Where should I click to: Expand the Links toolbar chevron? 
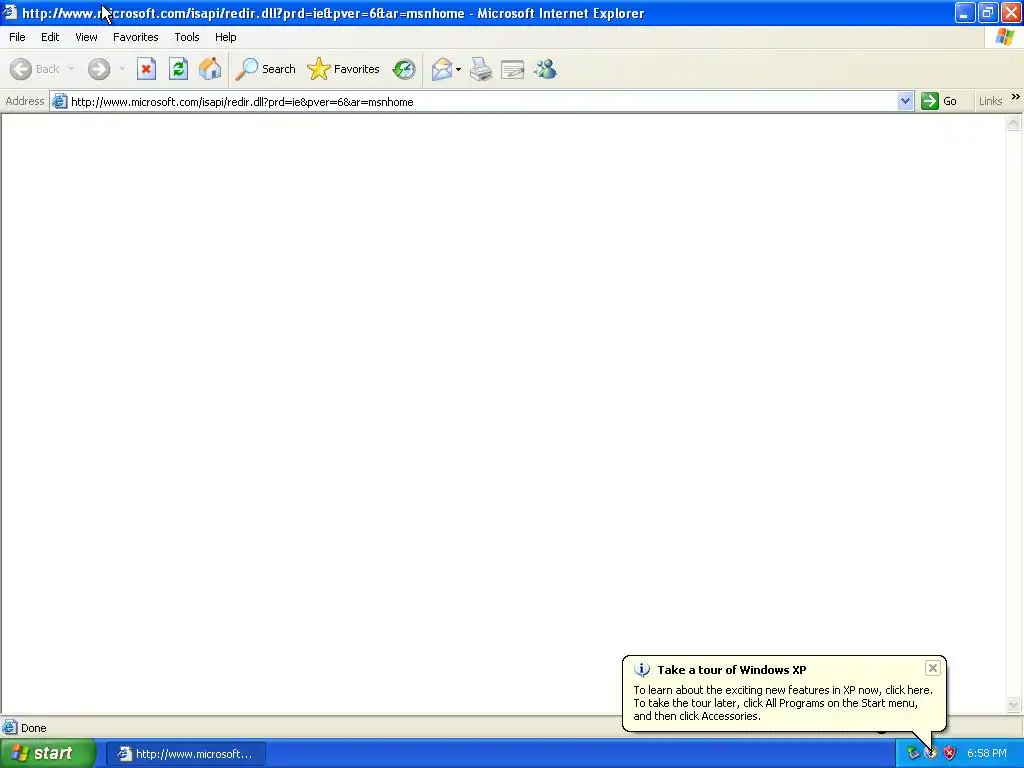(x=1016, y=97)
